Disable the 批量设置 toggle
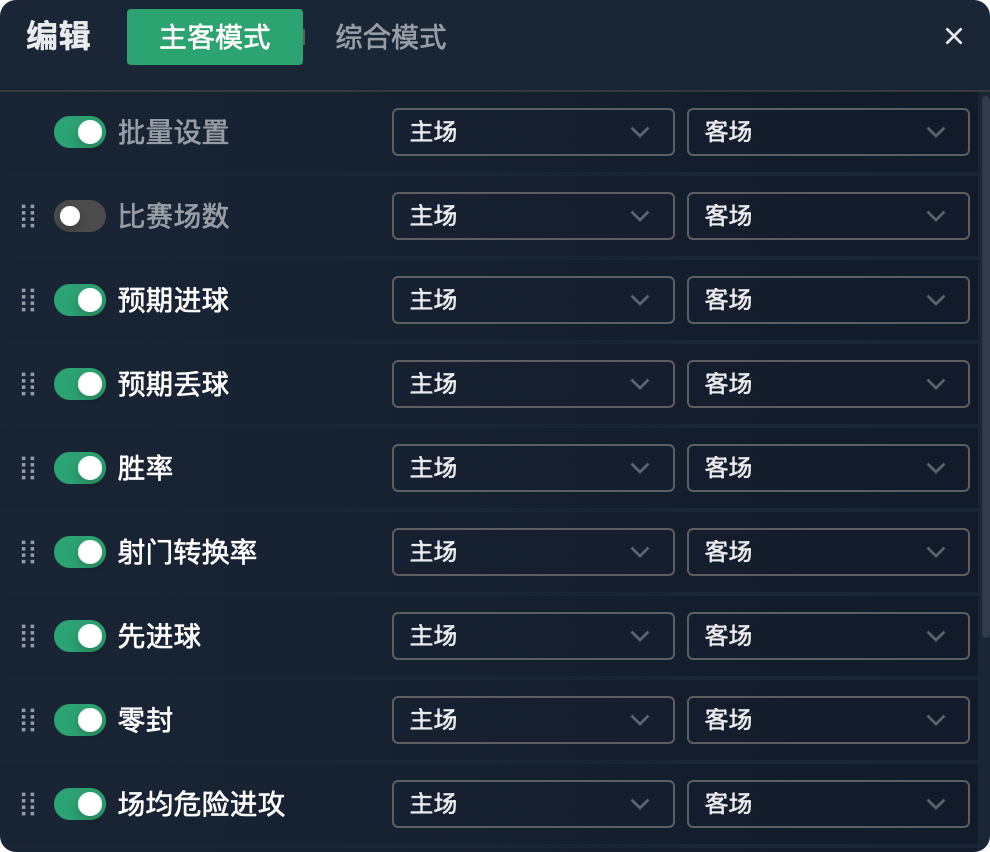Screen dimensions: 990x852 80,132
